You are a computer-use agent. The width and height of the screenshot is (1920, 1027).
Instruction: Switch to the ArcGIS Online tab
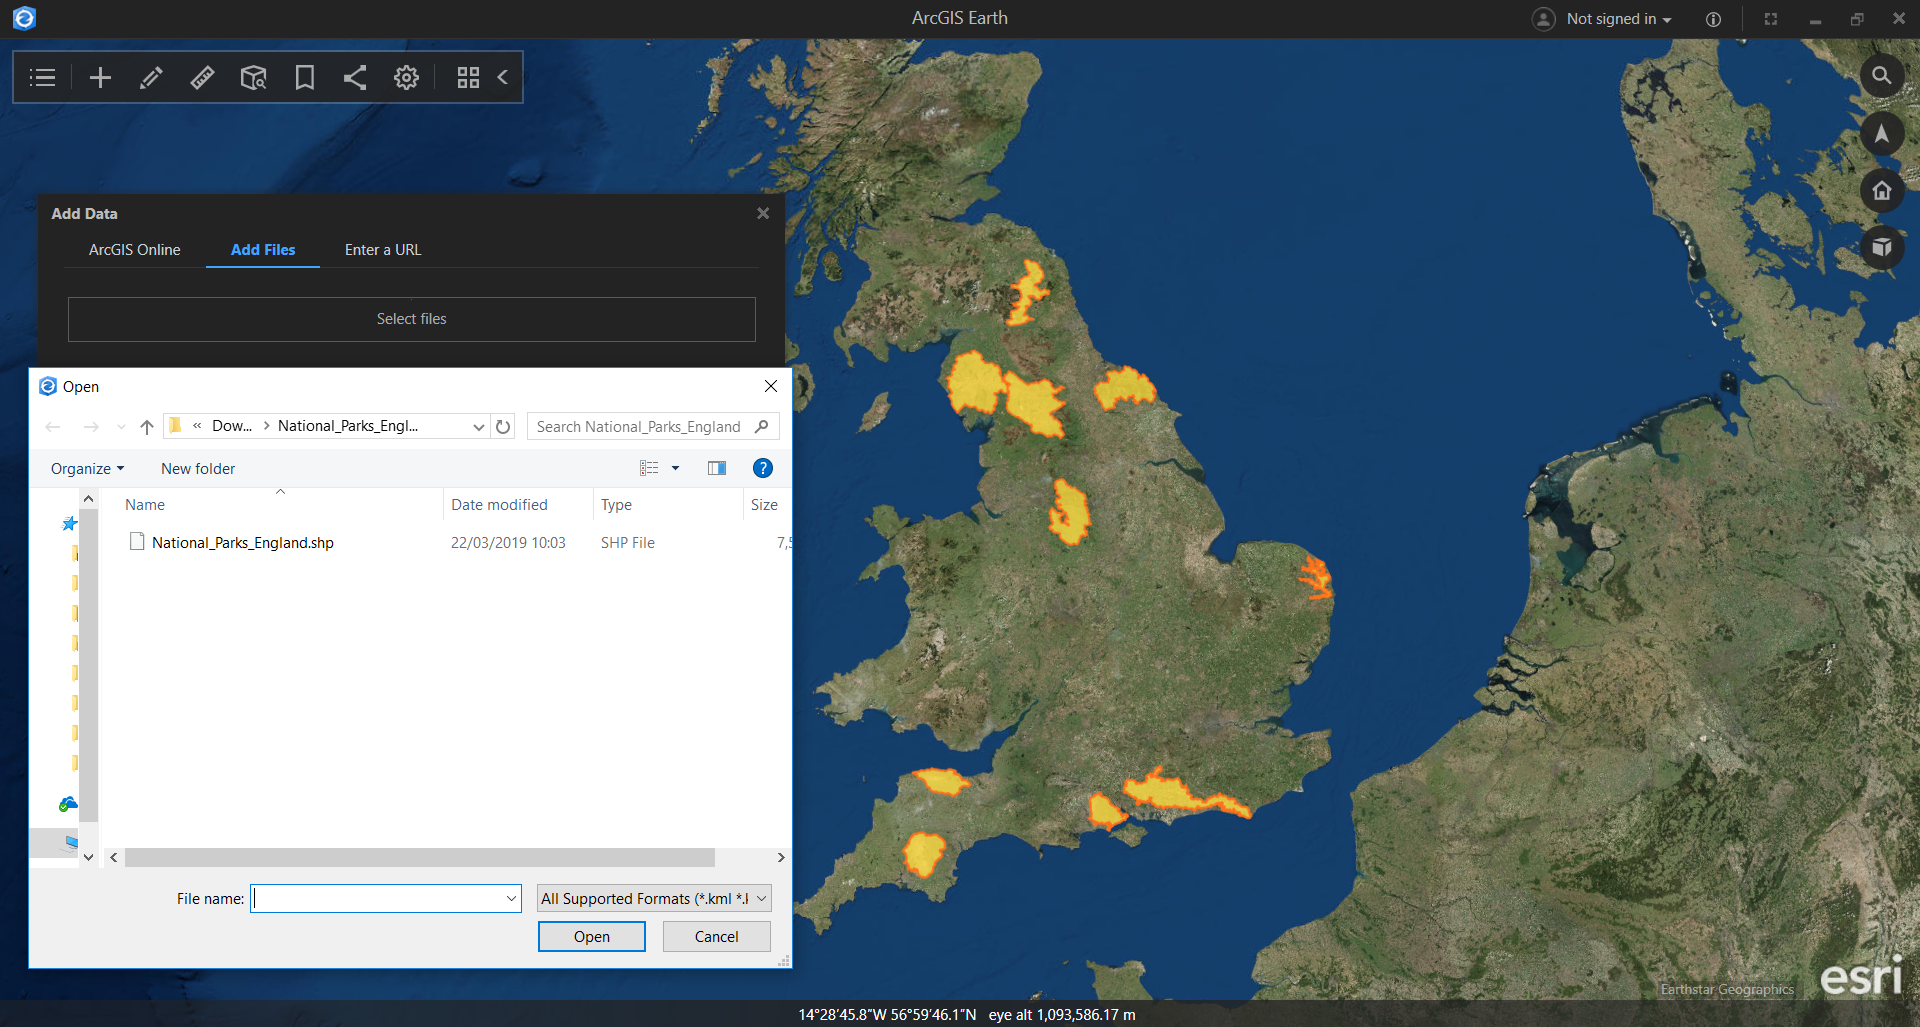point(135,250)
